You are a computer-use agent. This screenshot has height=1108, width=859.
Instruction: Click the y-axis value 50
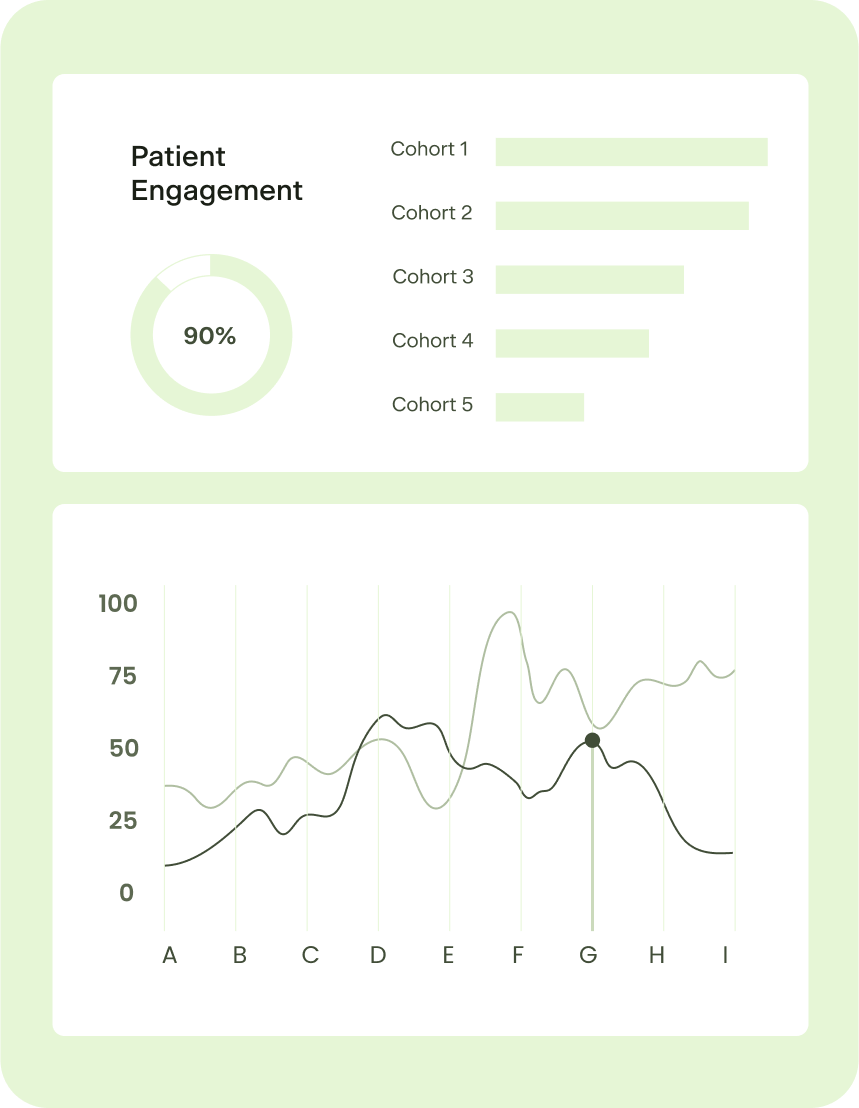pos(123,748)
